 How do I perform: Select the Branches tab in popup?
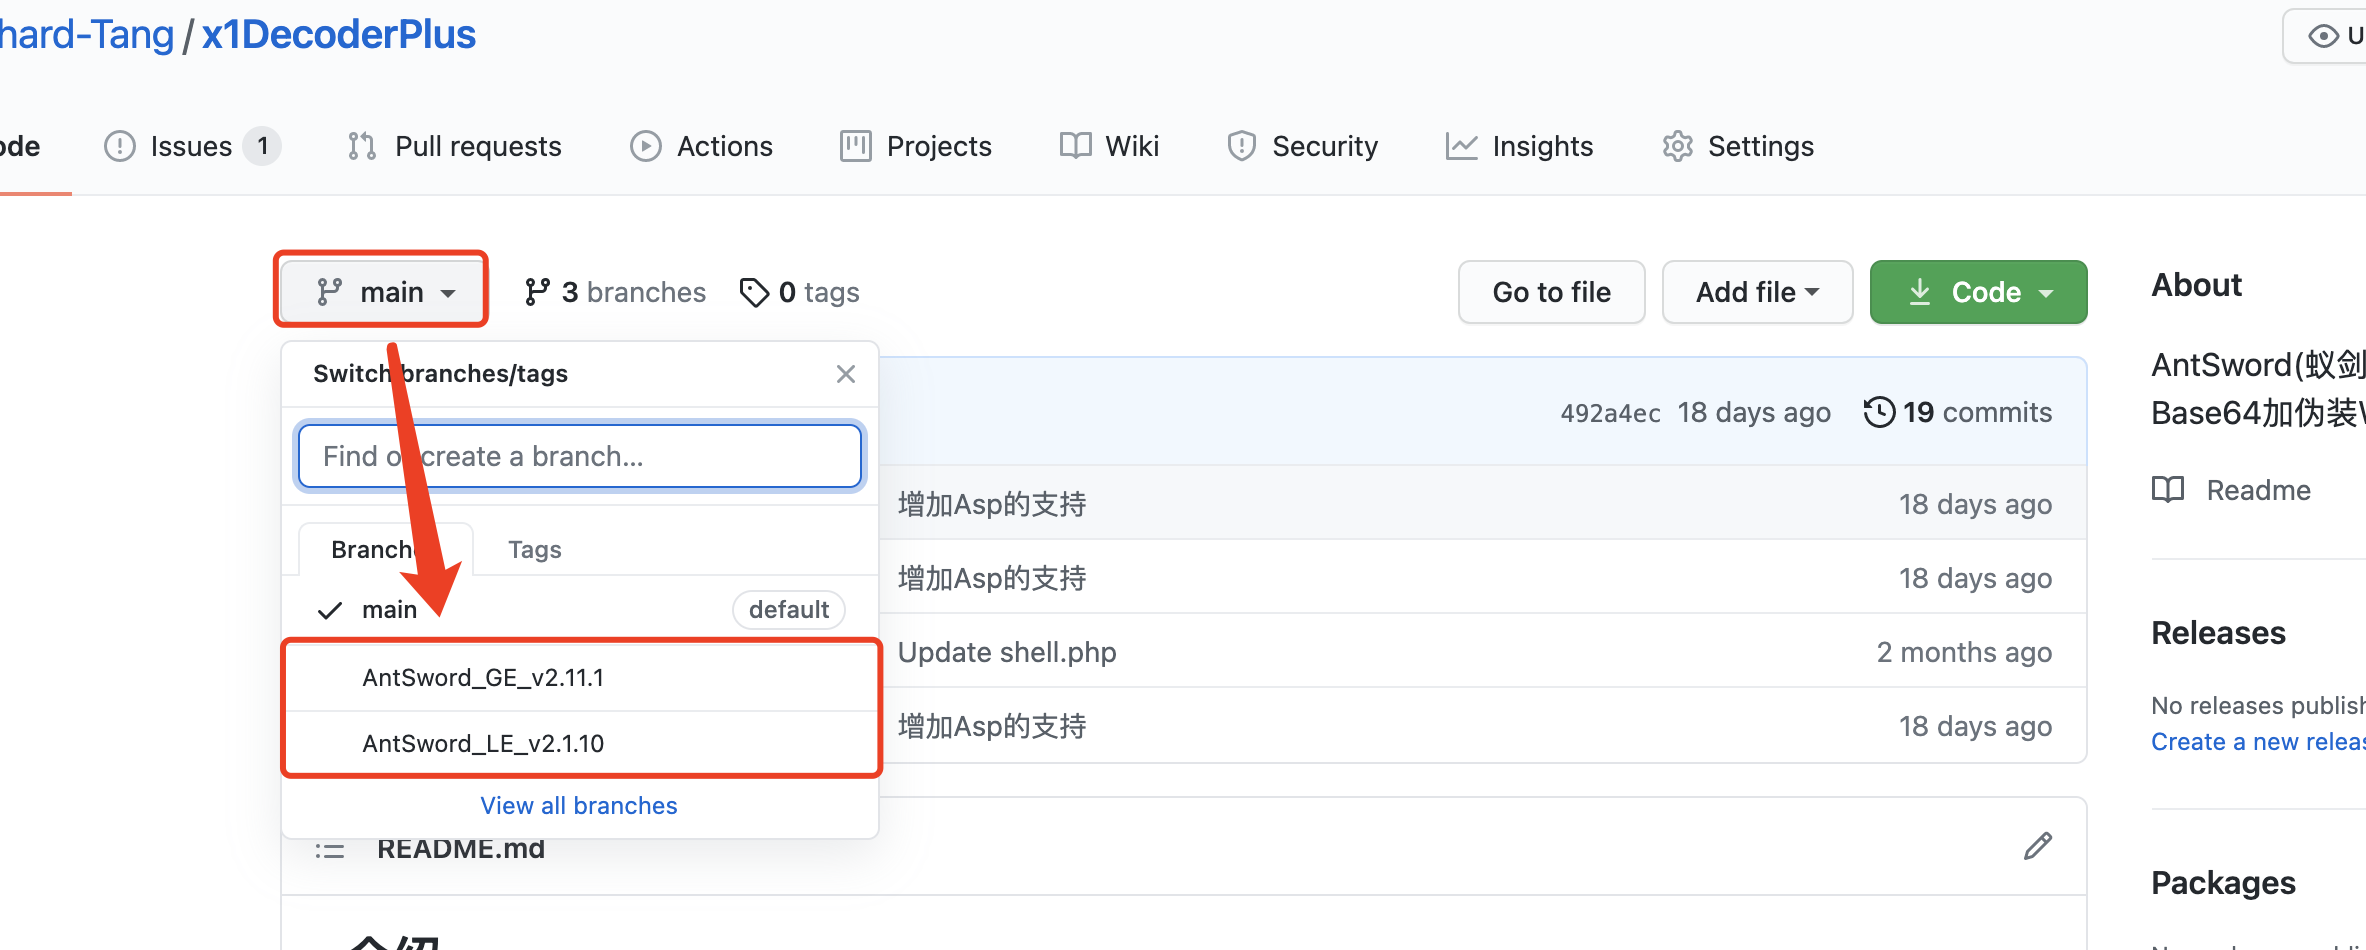coord(385,549)
